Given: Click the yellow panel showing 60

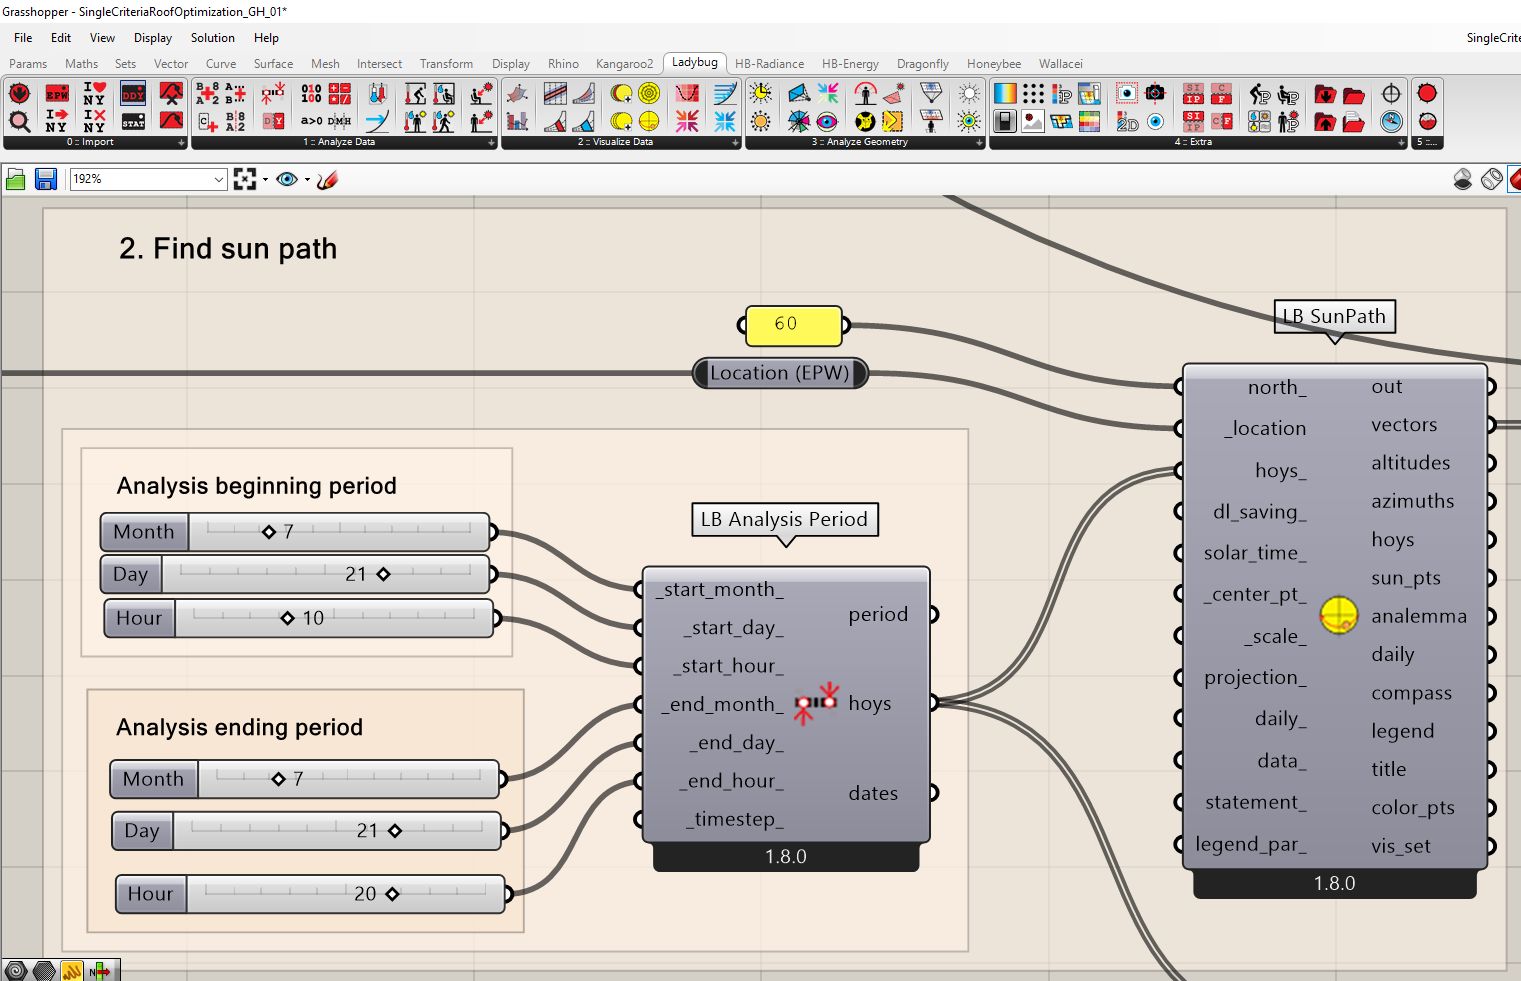Looking at the screenshot, I should coord(793,325).
